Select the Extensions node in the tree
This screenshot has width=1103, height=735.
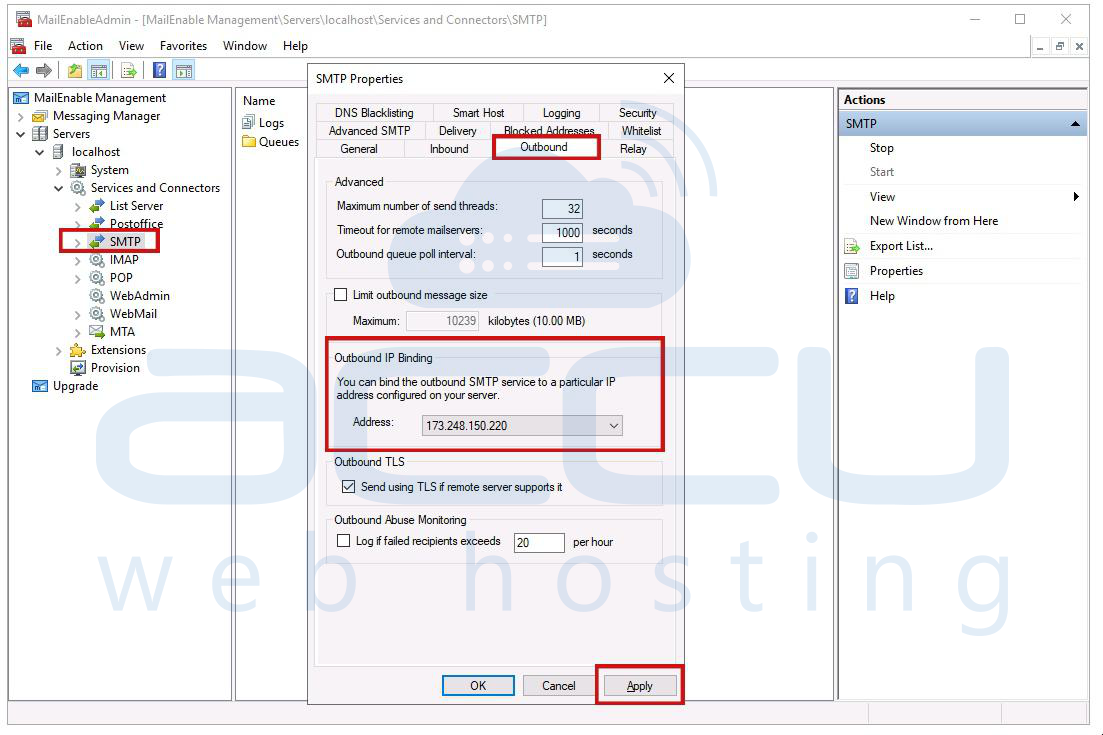pyautogui.click(x=118, y=350)
